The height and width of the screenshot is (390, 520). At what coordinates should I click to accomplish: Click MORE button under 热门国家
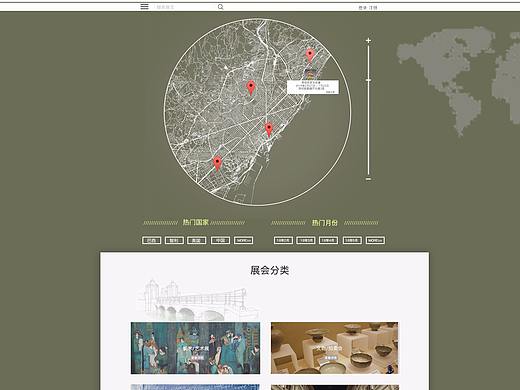click(x=243, y=240)
